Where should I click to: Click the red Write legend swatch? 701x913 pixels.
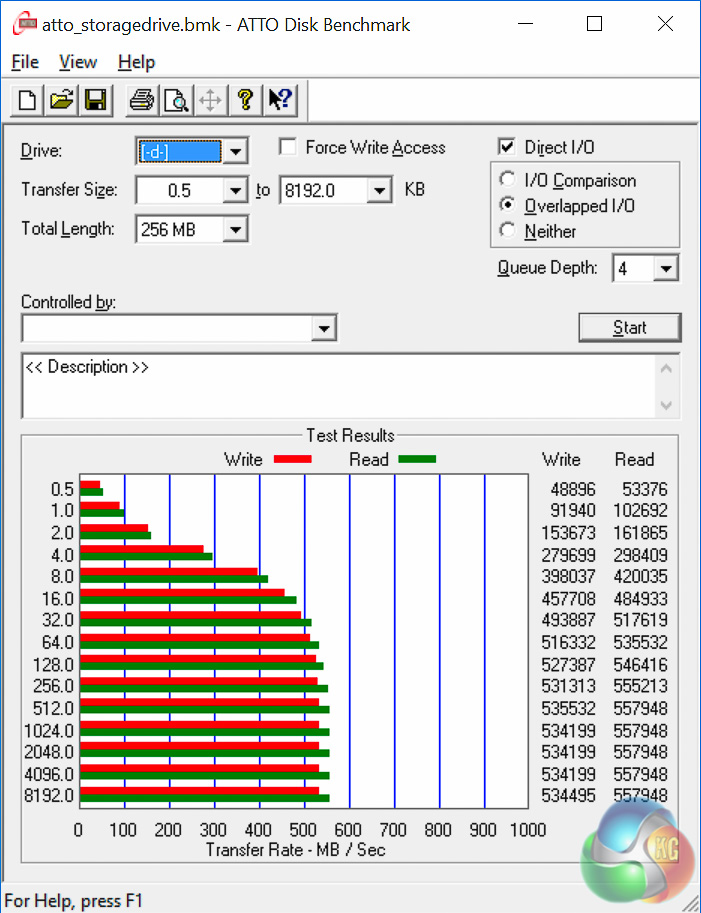[x=292, y=459]
